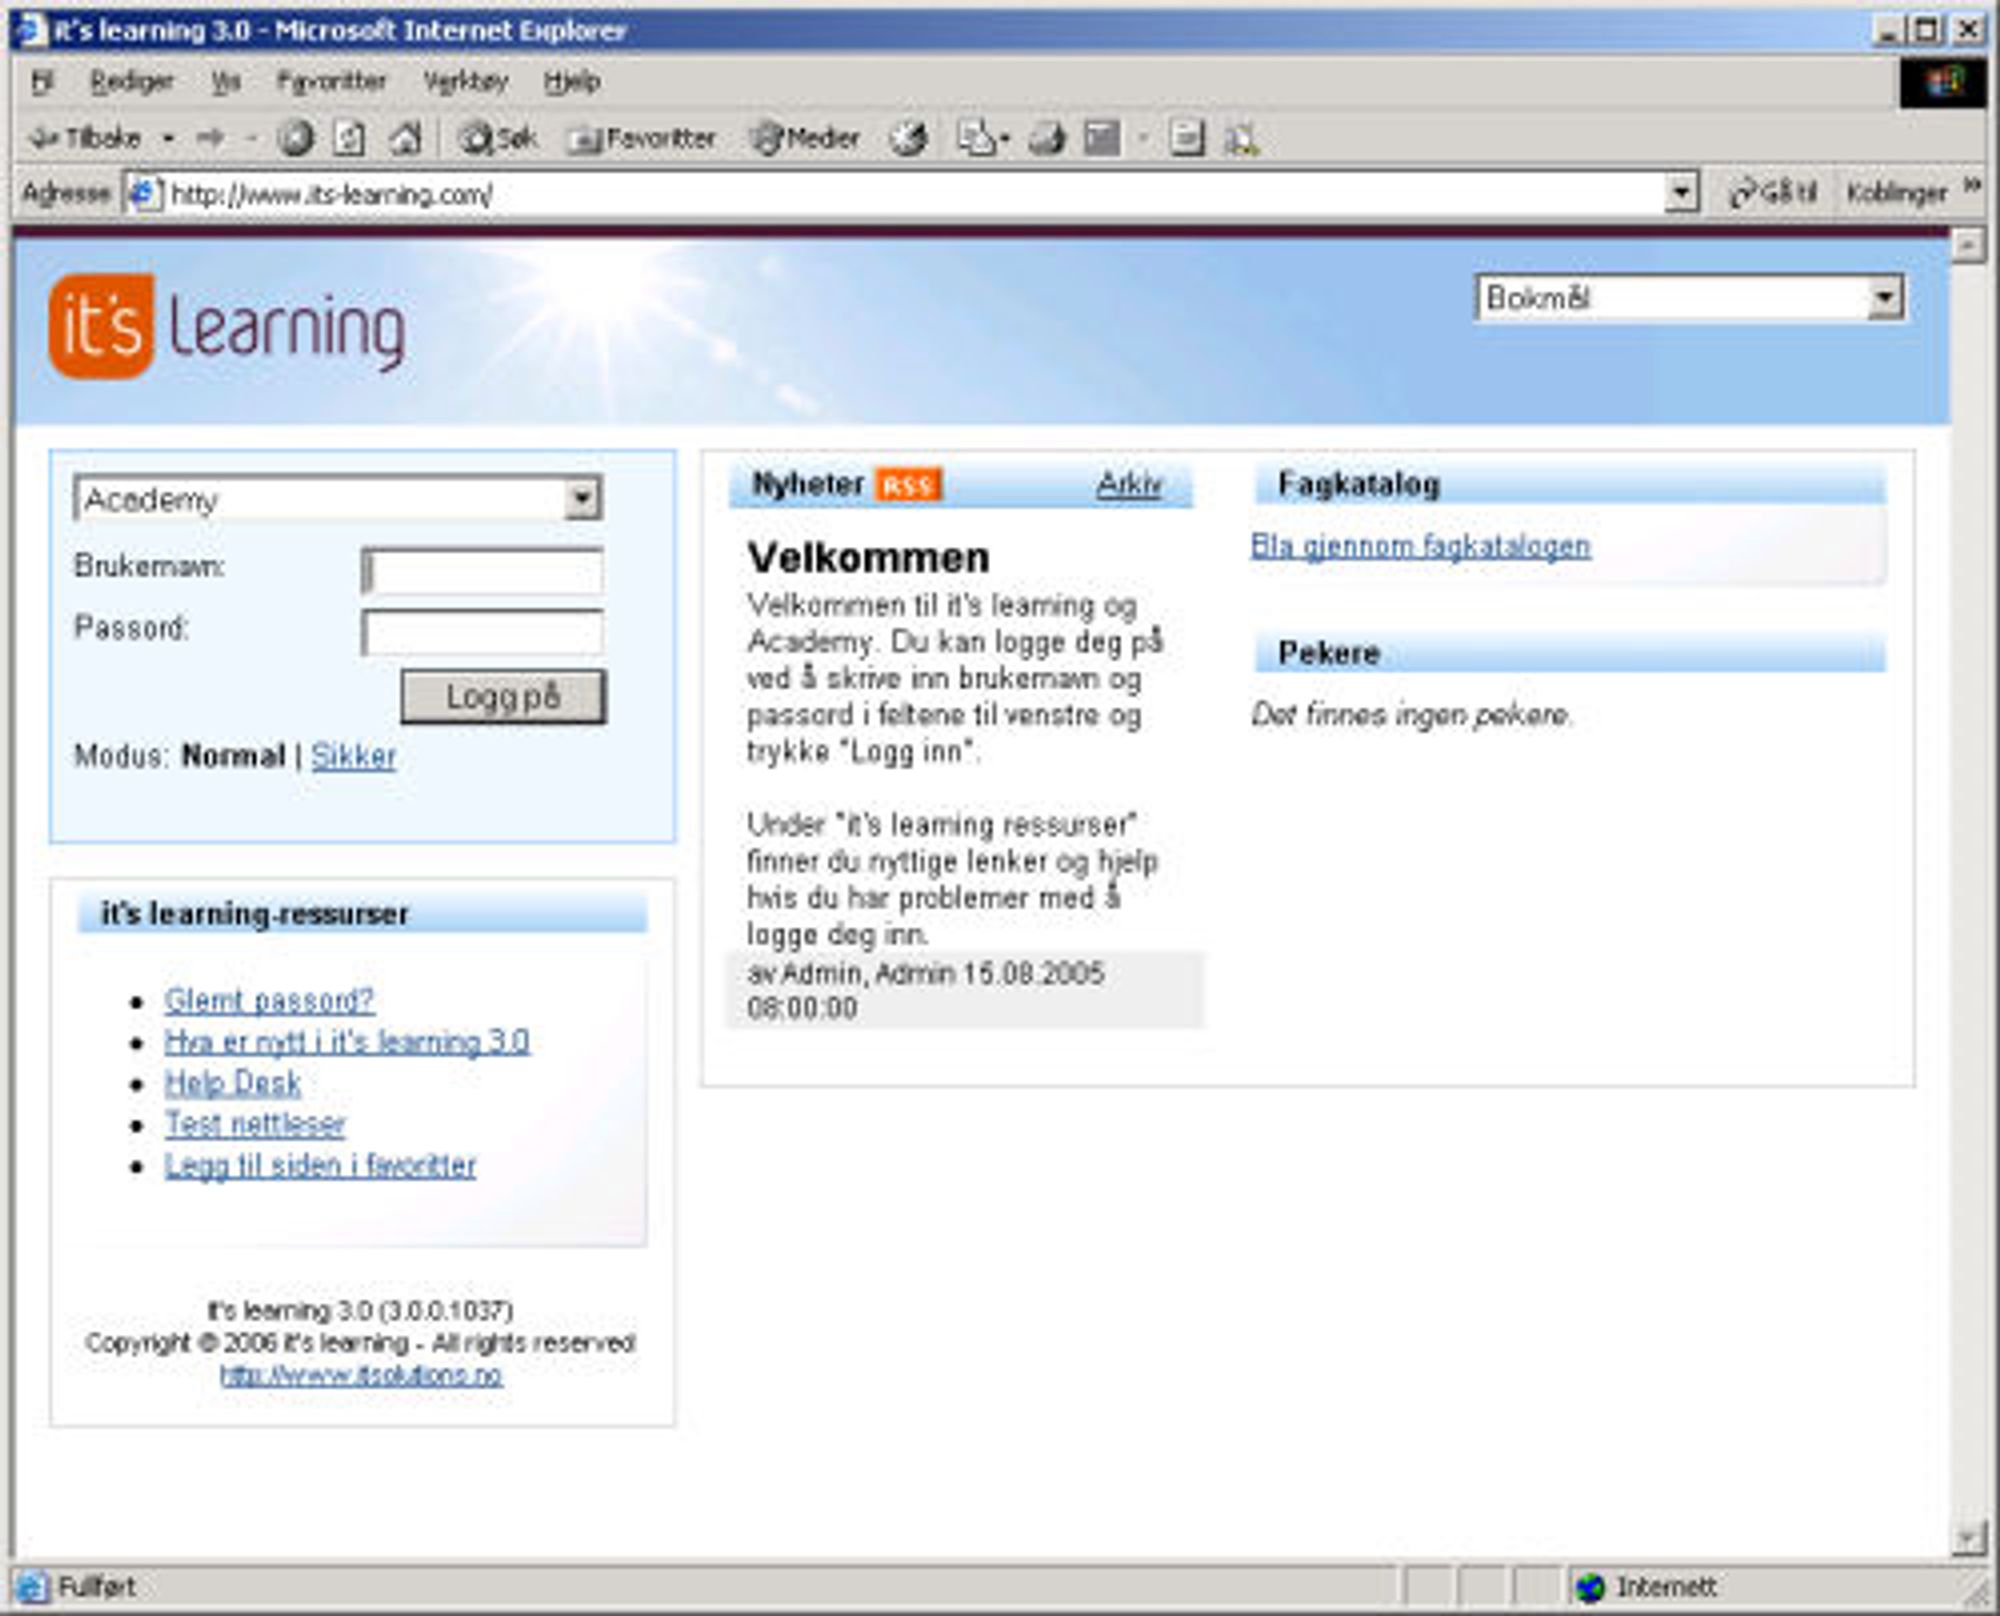Click the Print toolbar icon
Image resolution: width=2000 pixels, height=1616 pixels.
[1046, 138]
